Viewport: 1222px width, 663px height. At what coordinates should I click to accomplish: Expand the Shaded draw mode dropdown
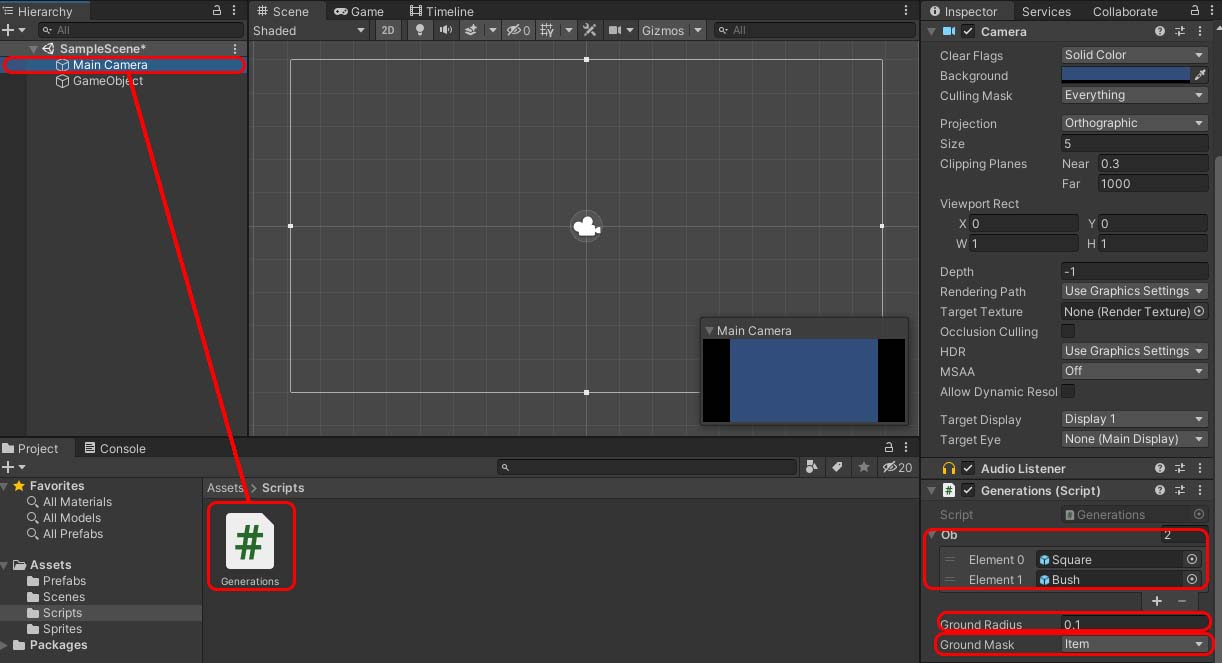click(x=309, y=30)
